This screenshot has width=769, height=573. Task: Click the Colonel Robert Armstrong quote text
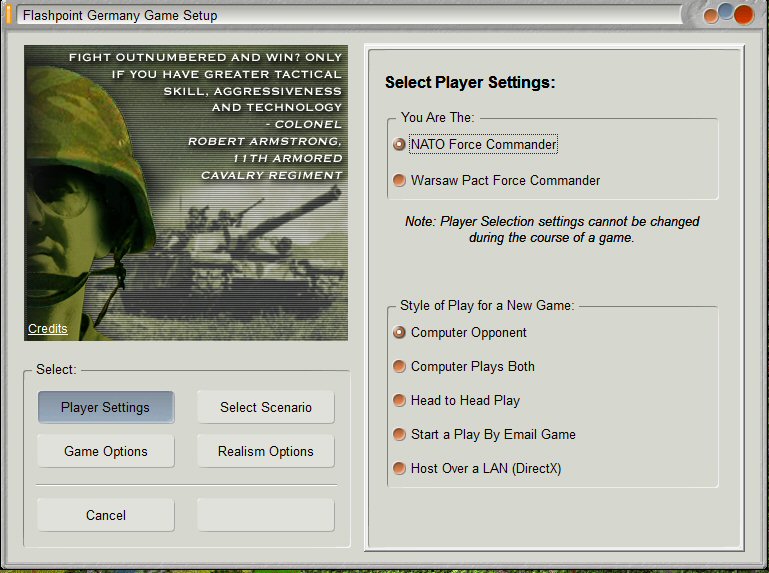coord(205,116)
